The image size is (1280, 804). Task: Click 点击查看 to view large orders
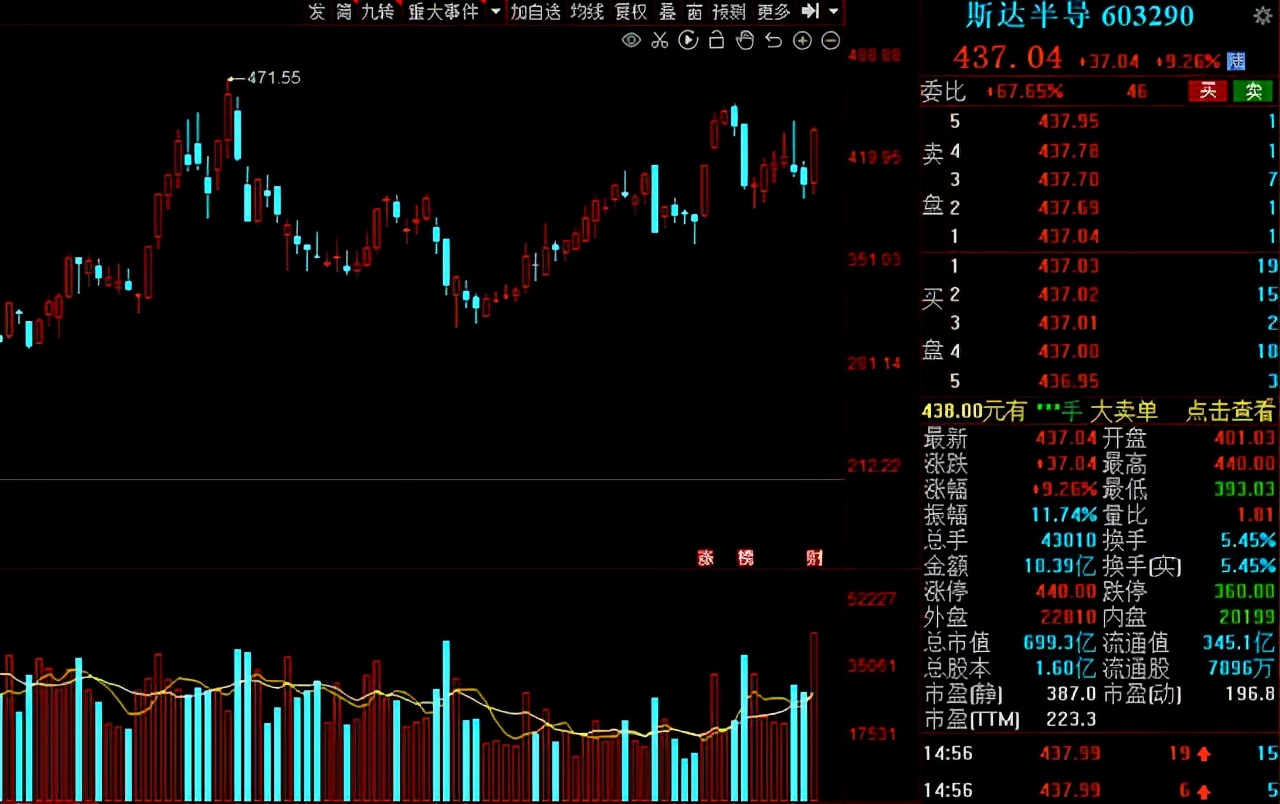tap(1230, 410)
